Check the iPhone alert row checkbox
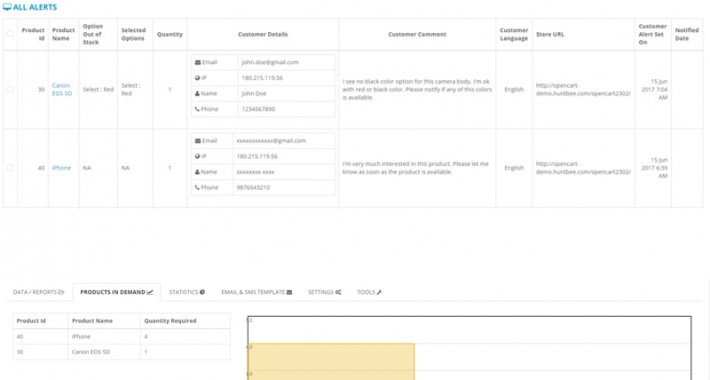This screenshot has height=380, width=710. (10, 168)
